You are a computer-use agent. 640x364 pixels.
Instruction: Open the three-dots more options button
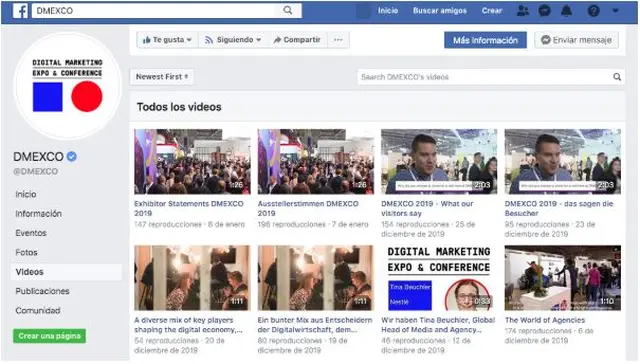[338, 40]
